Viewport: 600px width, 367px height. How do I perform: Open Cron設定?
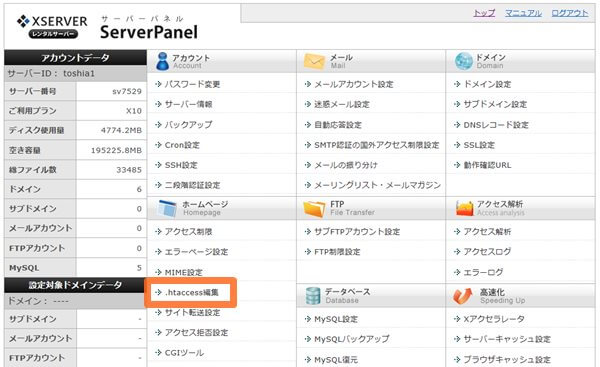pos(182,145)
